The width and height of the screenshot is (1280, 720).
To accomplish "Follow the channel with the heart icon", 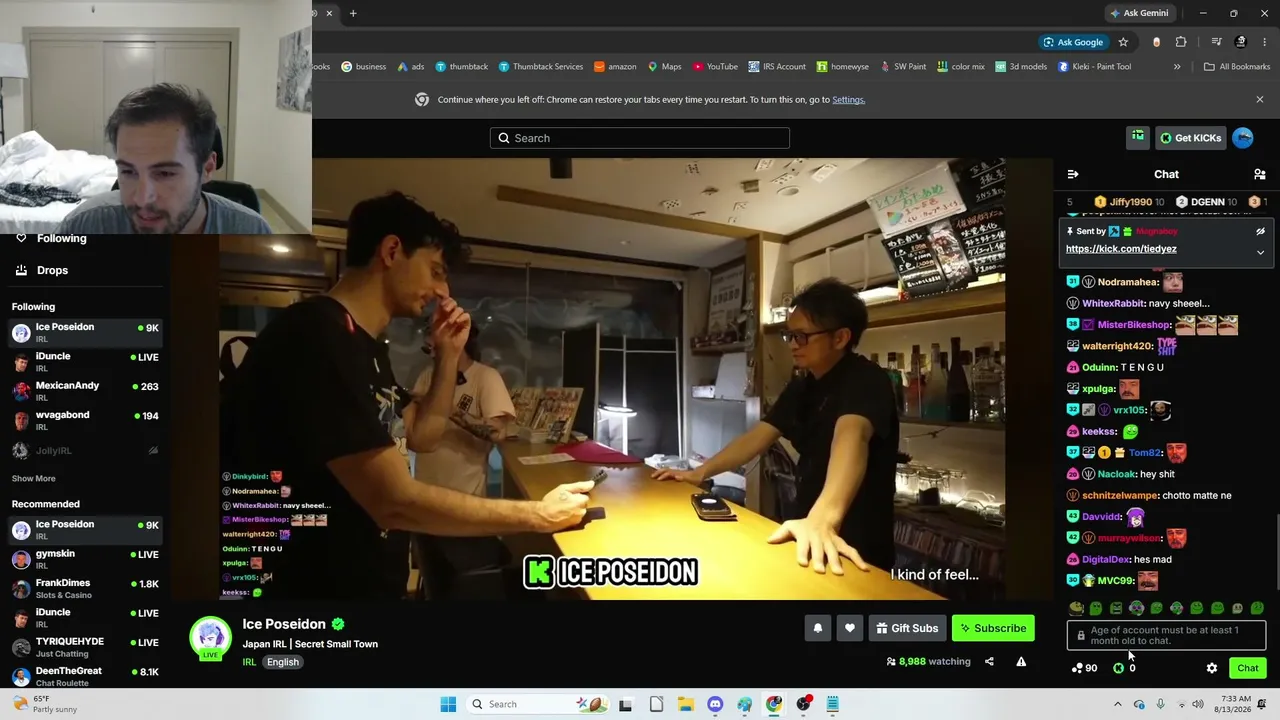I will click(850, 628).
